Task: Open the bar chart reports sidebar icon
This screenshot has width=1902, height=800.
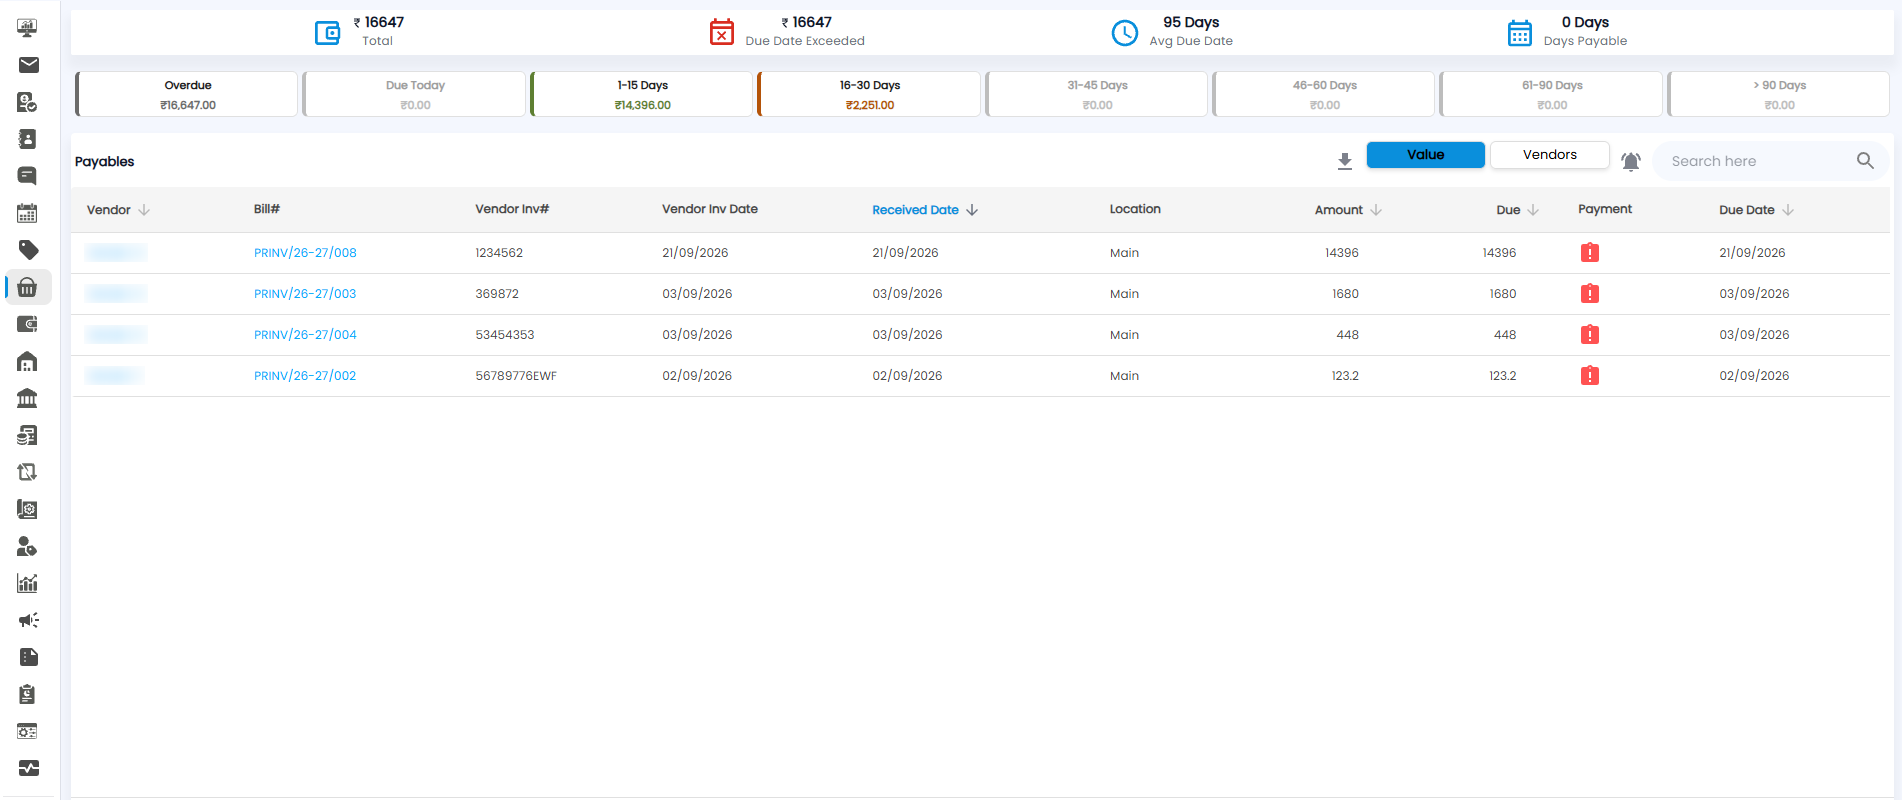Action: point(28,583)
